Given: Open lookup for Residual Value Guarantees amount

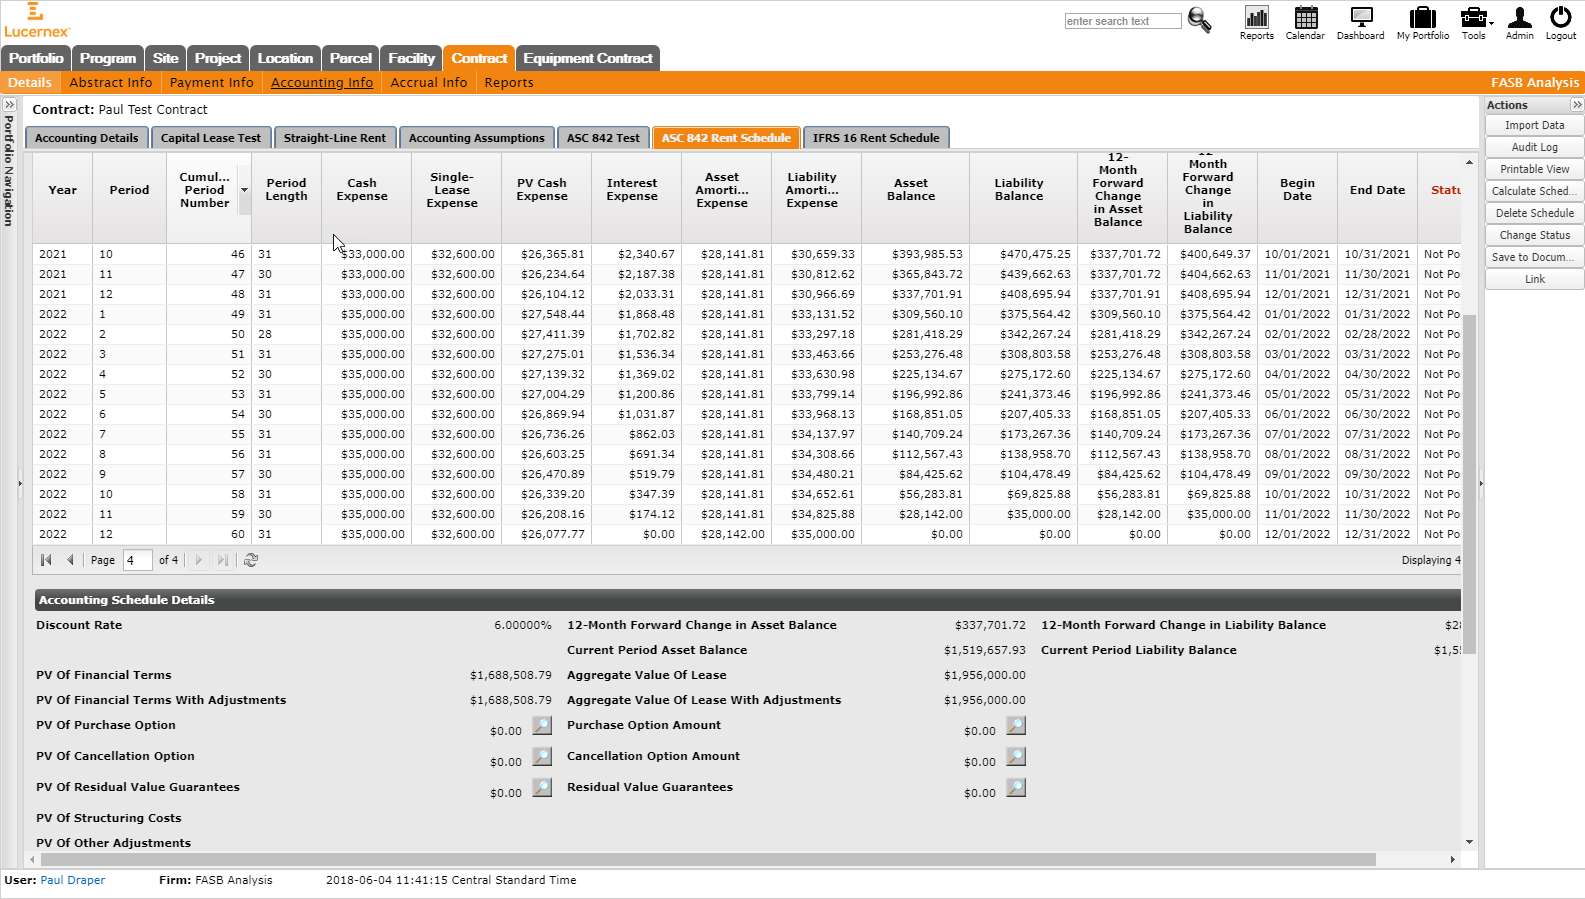Looking at the screenshot, I should tap(1016, 788).
